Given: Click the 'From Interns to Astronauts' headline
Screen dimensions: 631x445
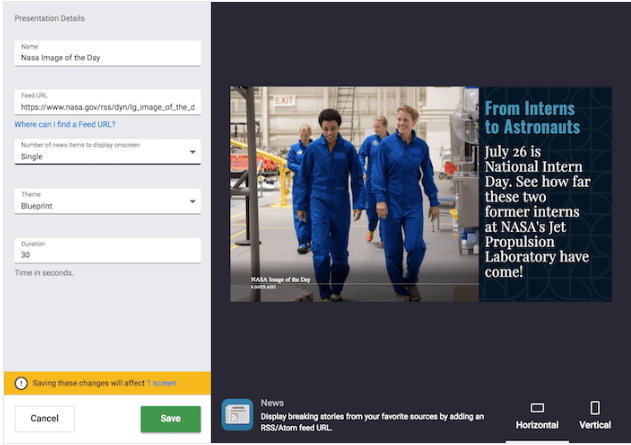Looking at the screenshot, I should click(532, 117).
